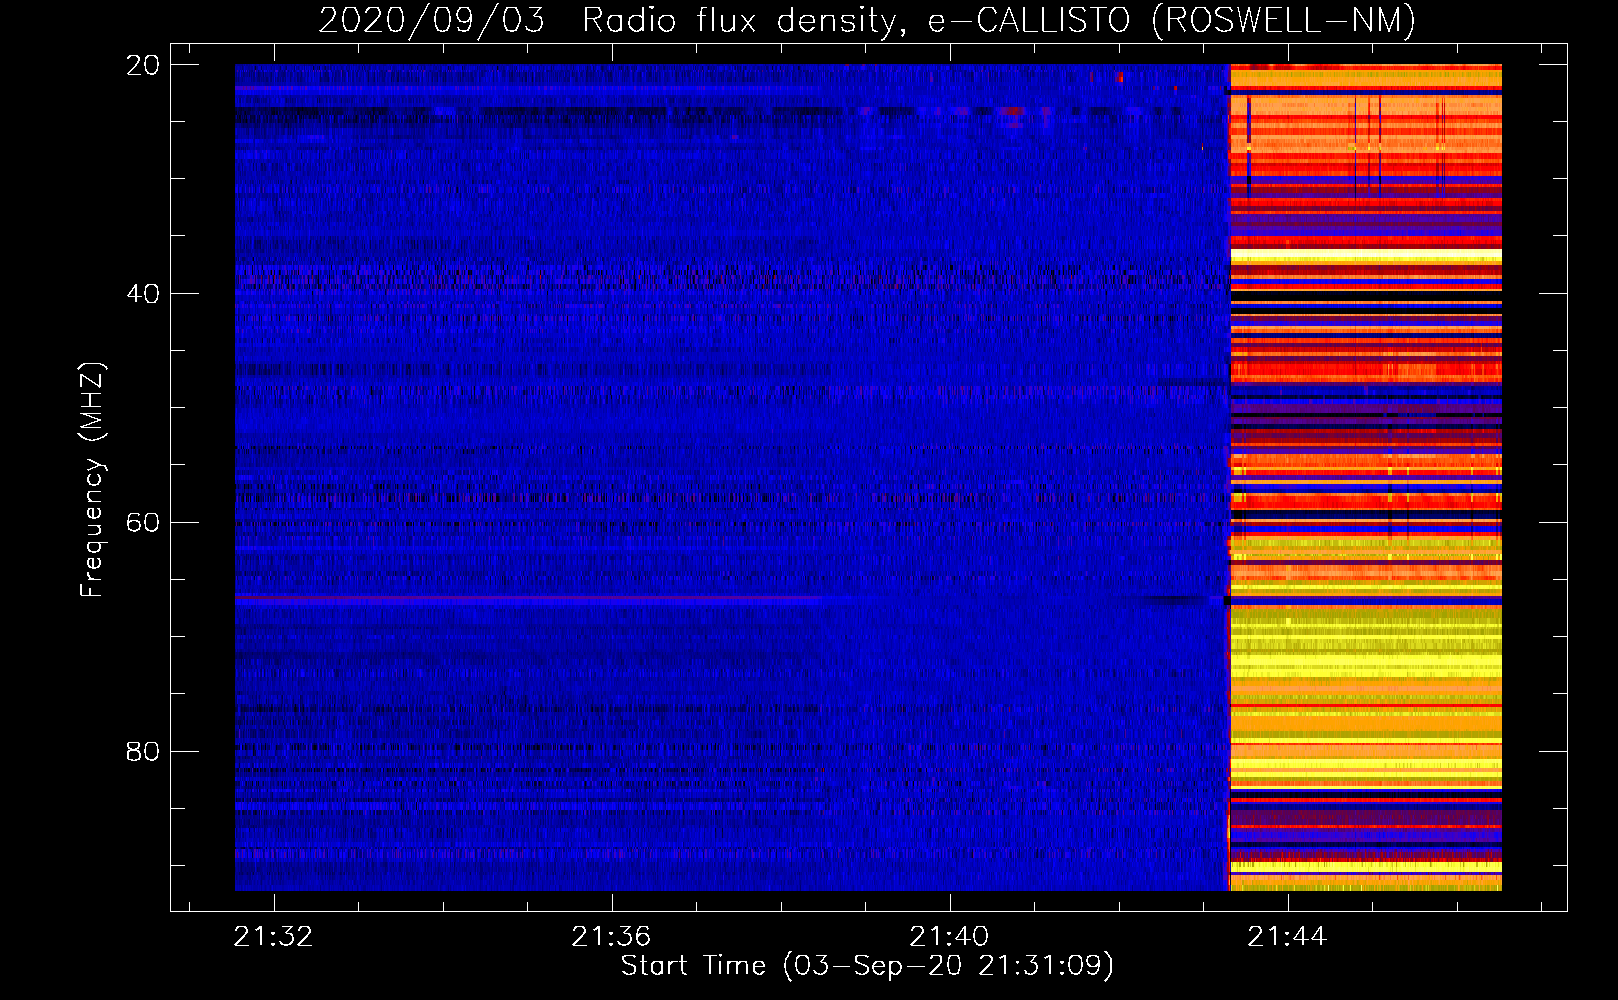Click the '21:40' time tick label
The image size is (1618, 1000).
coord(949,936)
